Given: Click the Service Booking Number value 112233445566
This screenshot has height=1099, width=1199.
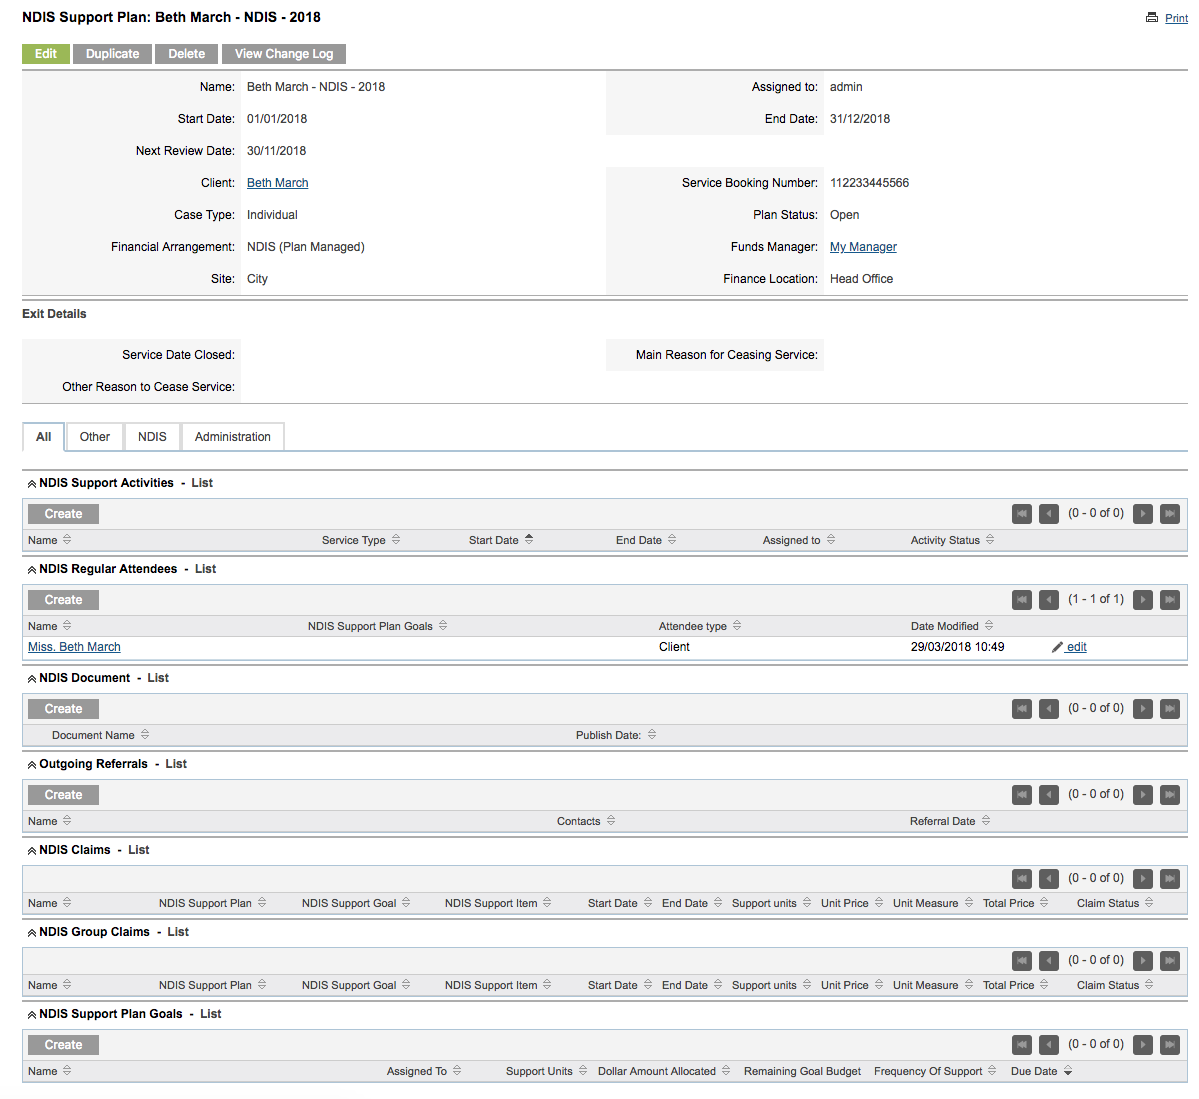Looking at the screenshot, I should pyautogui.click(x=869, y=183).
